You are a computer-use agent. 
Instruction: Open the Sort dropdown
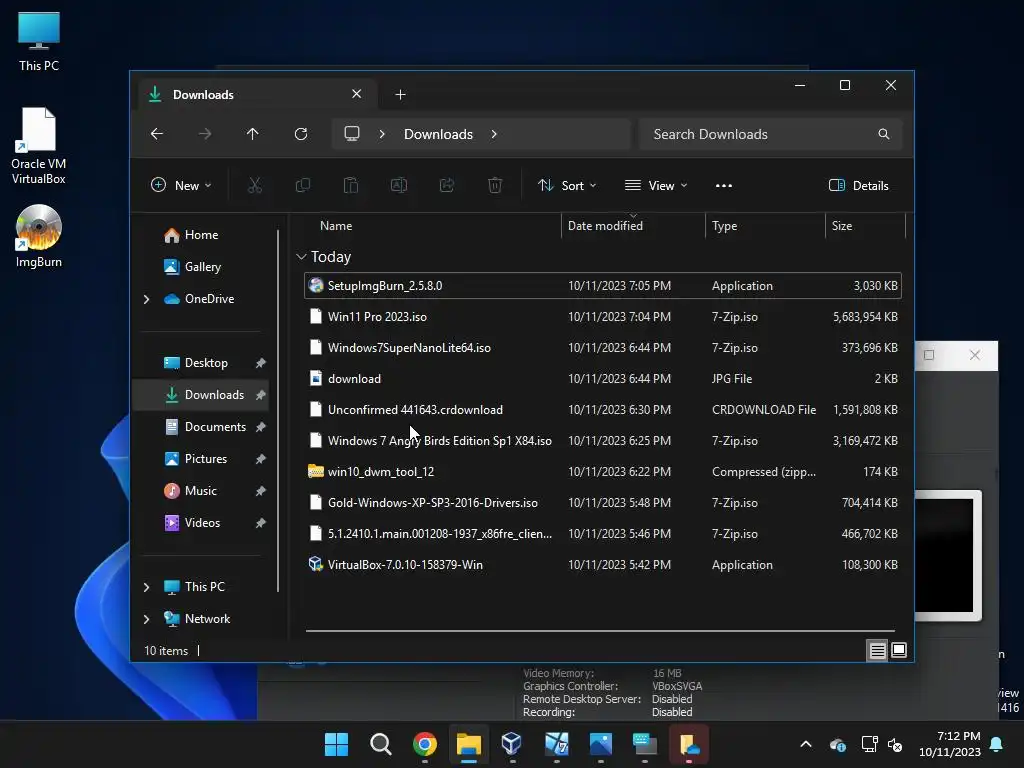tap(566, 185)
